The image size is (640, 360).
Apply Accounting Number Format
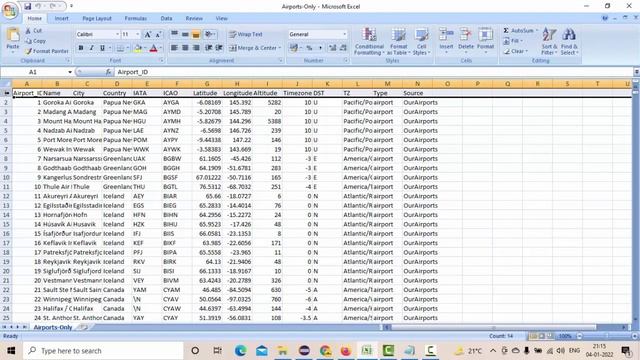coord(293,48)
